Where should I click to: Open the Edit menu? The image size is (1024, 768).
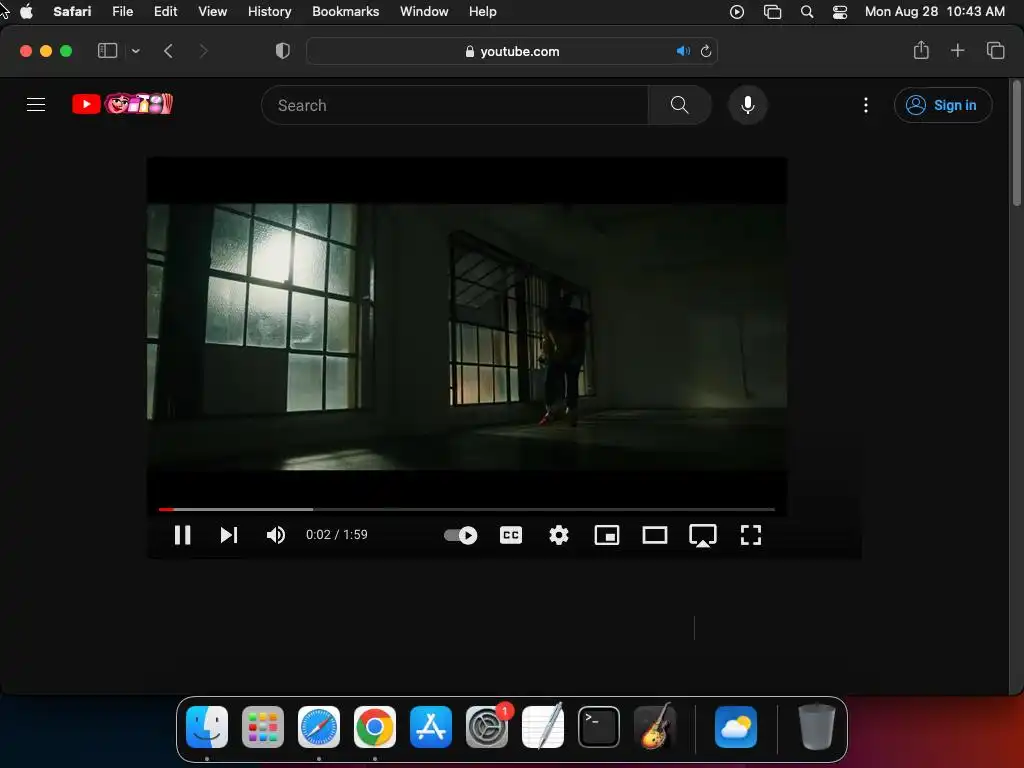[x=165, y=12]
